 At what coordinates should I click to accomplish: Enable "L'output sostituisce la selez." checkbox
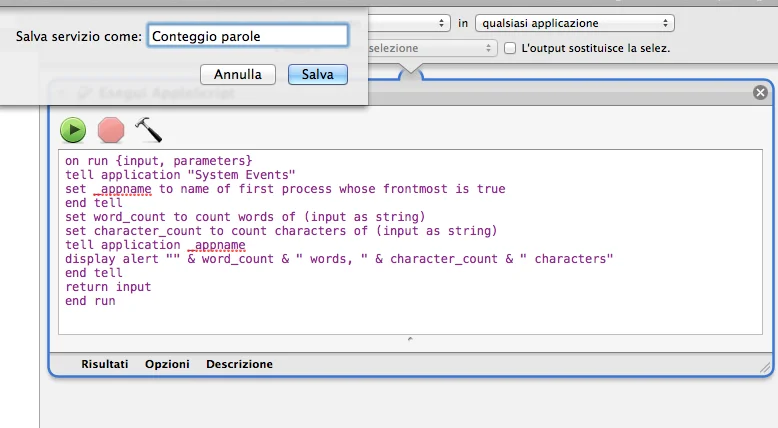click(x=511, y=48)
